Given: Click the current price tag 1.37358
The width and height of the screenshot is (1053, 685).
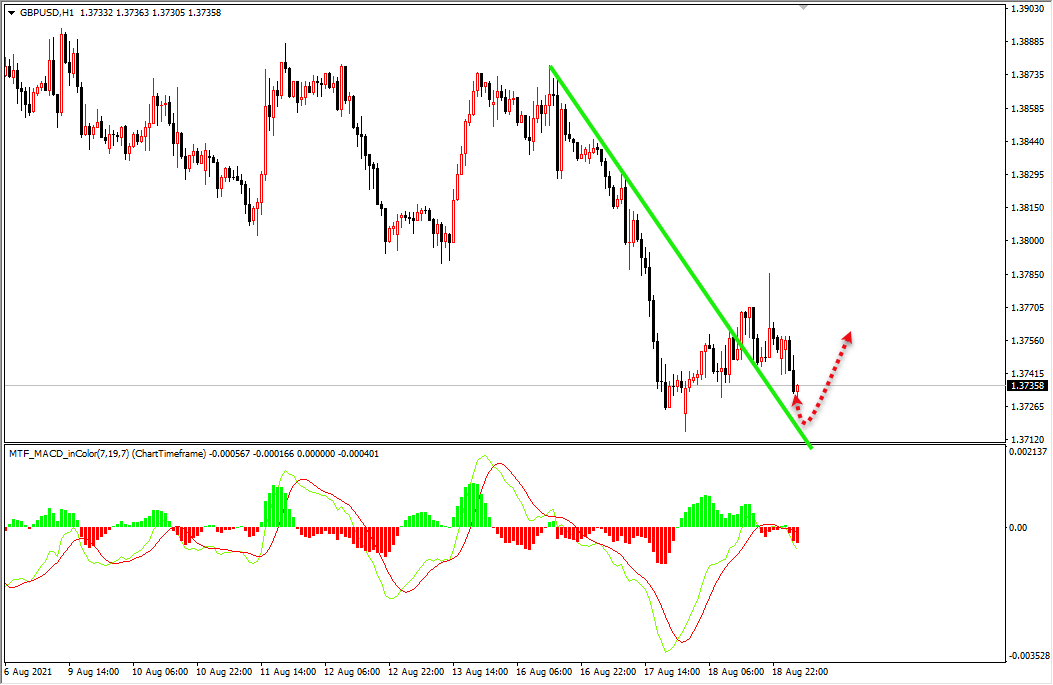Looking at the screenshot, I should [1027, 385].
